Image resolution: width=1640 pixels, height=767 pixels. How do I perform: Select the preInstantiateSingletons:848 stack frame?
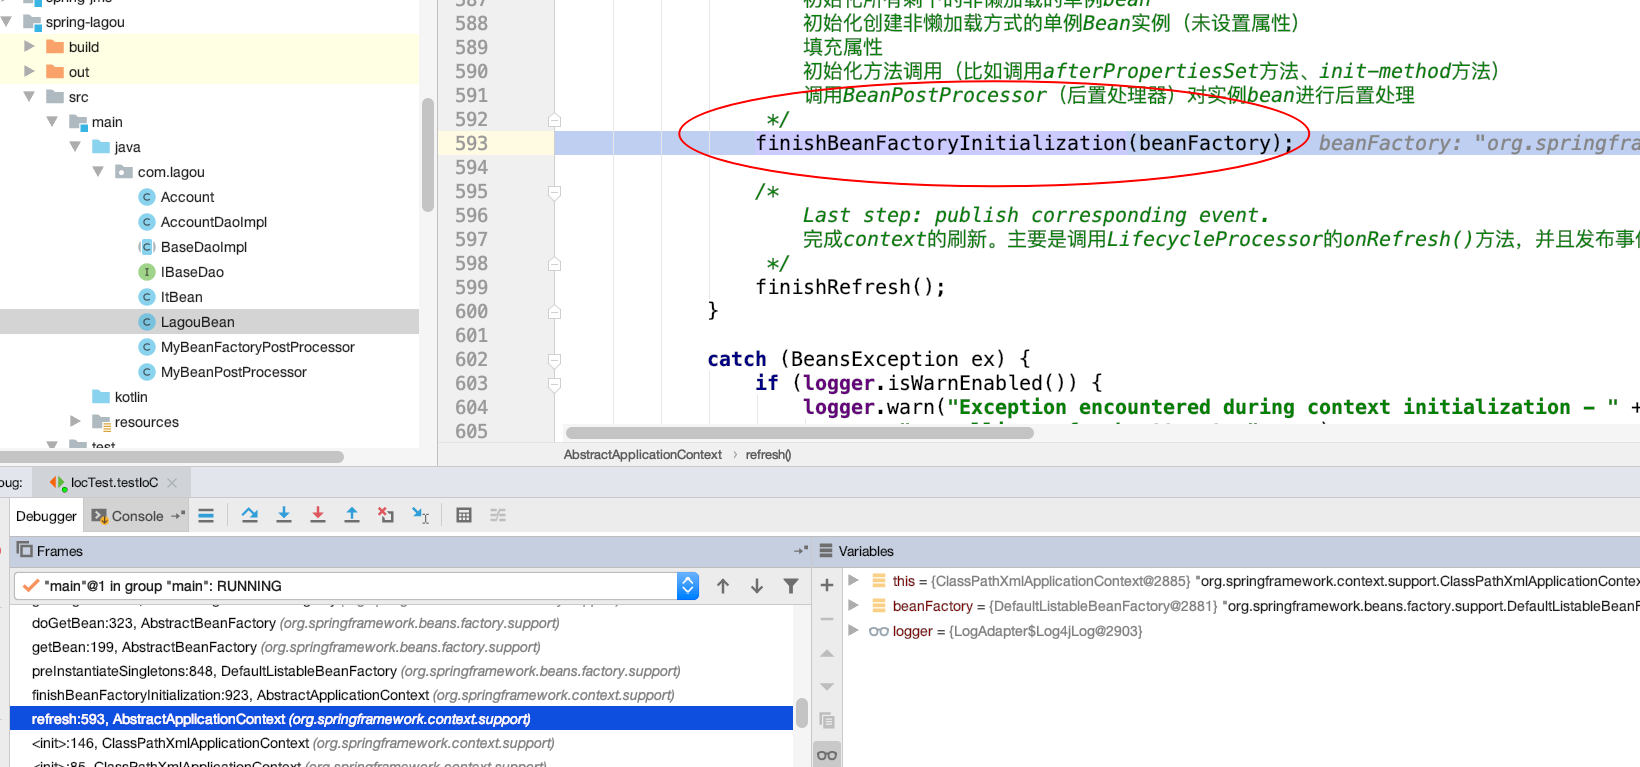tap(400, 671)
